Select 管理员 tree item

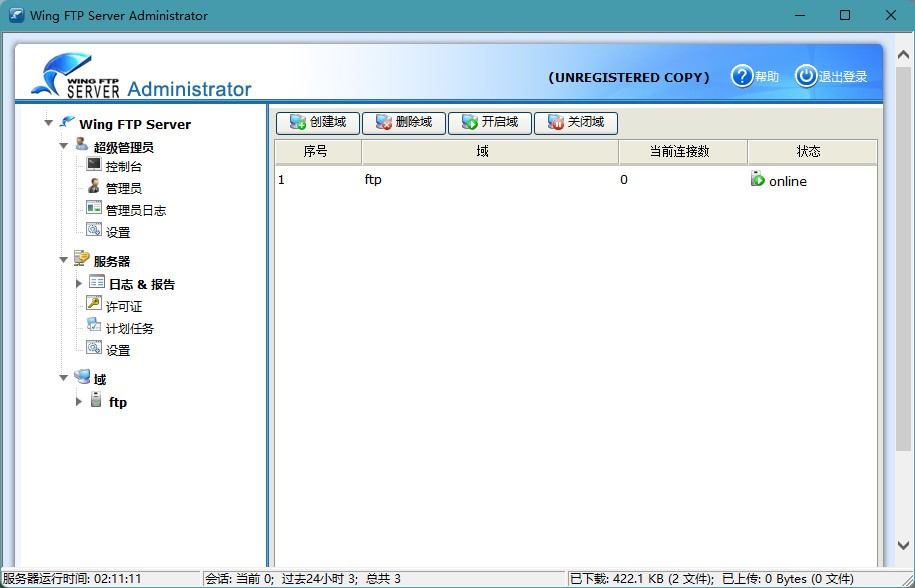(124, 188)
